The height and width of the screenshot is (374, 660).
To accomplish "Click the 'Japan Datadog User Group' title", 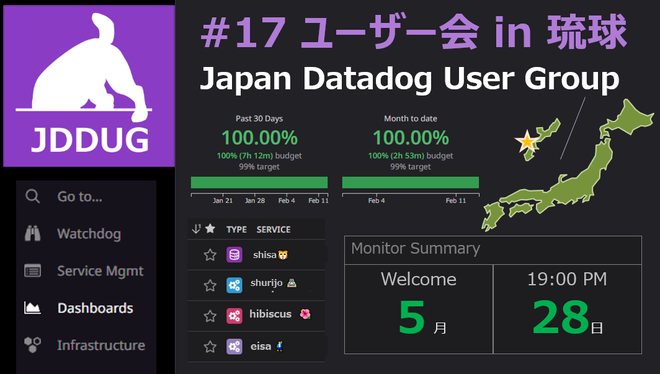I will coord(409,79).
